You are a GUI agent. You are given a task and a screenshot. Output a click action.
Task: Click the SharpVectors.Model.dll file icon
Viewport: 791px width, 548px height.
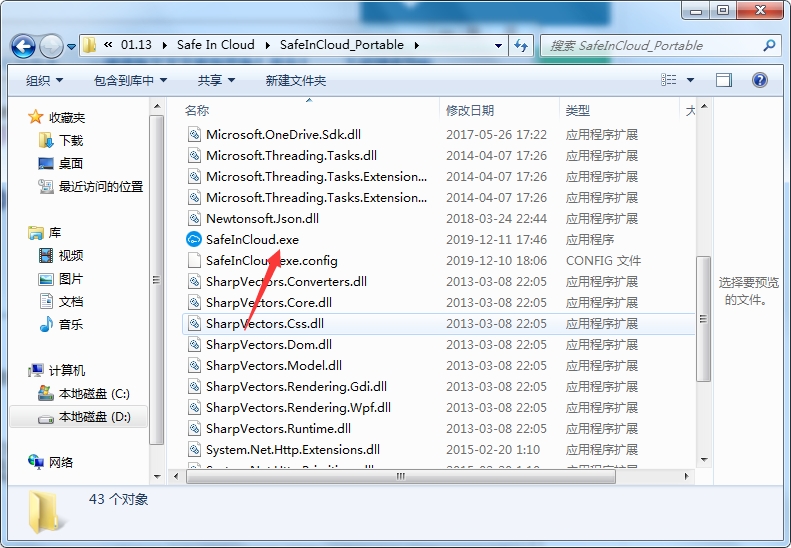coord(194,365)
